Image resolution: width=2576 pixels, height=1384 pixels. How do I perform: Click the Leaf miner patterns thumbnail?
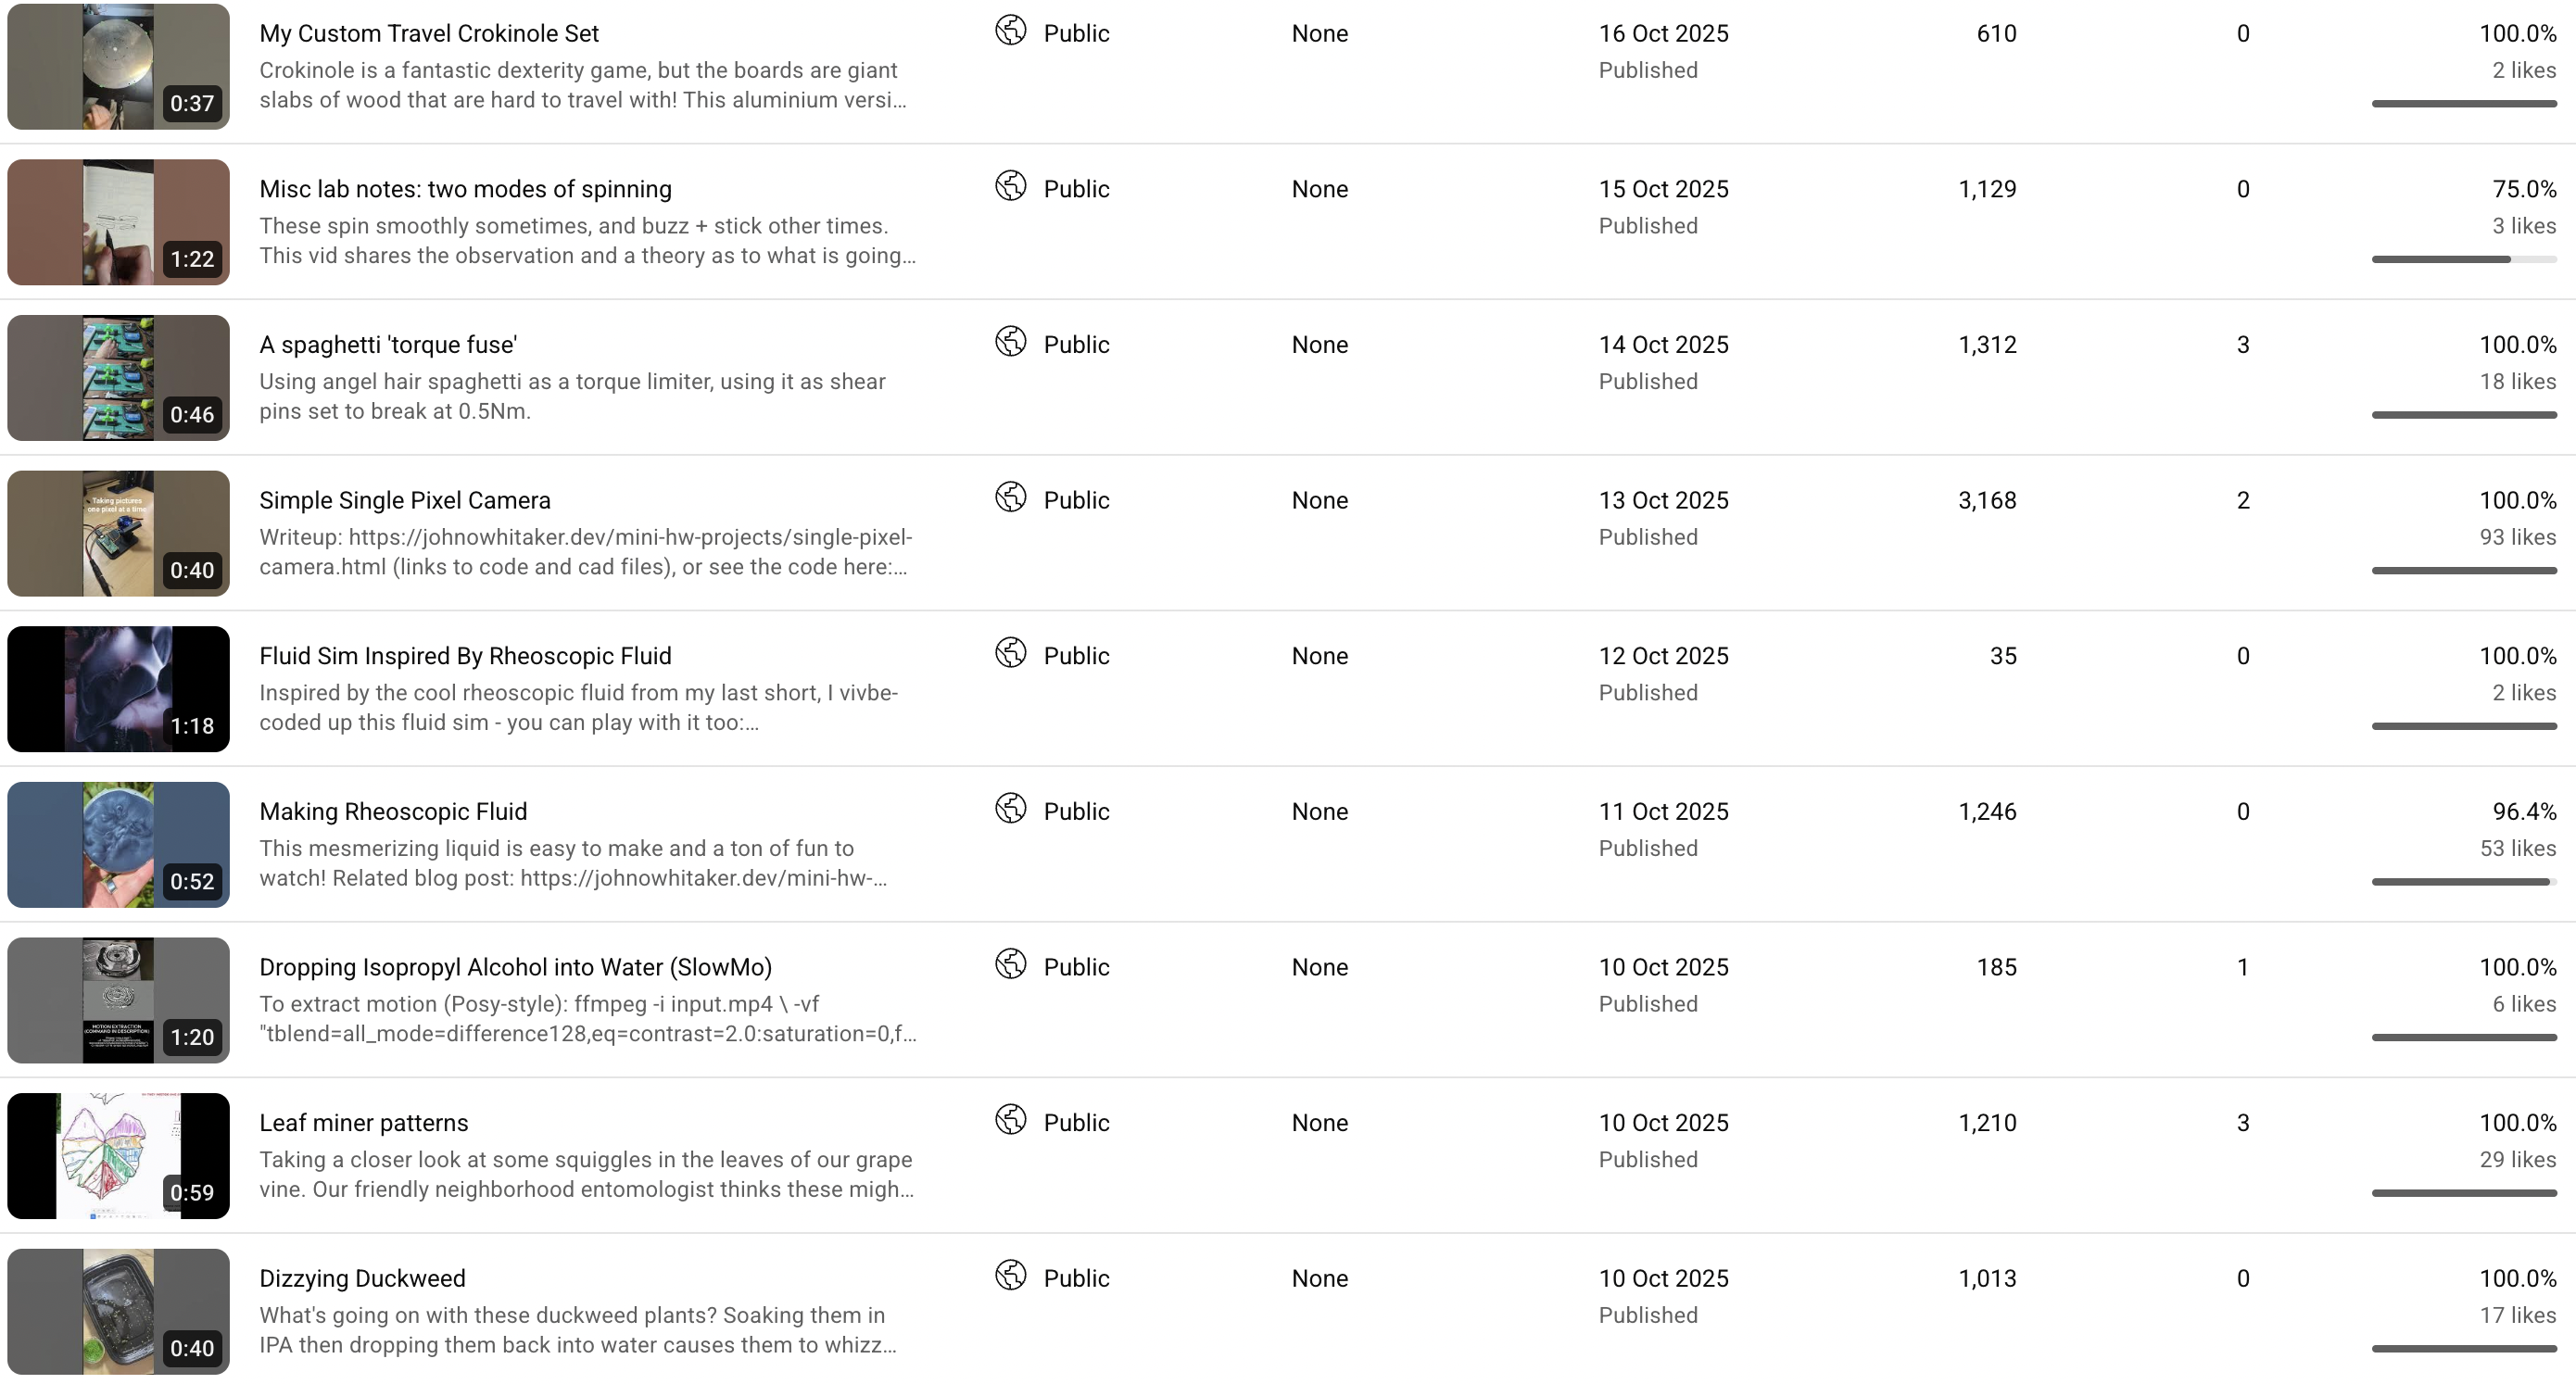(x=118, y=1156)
